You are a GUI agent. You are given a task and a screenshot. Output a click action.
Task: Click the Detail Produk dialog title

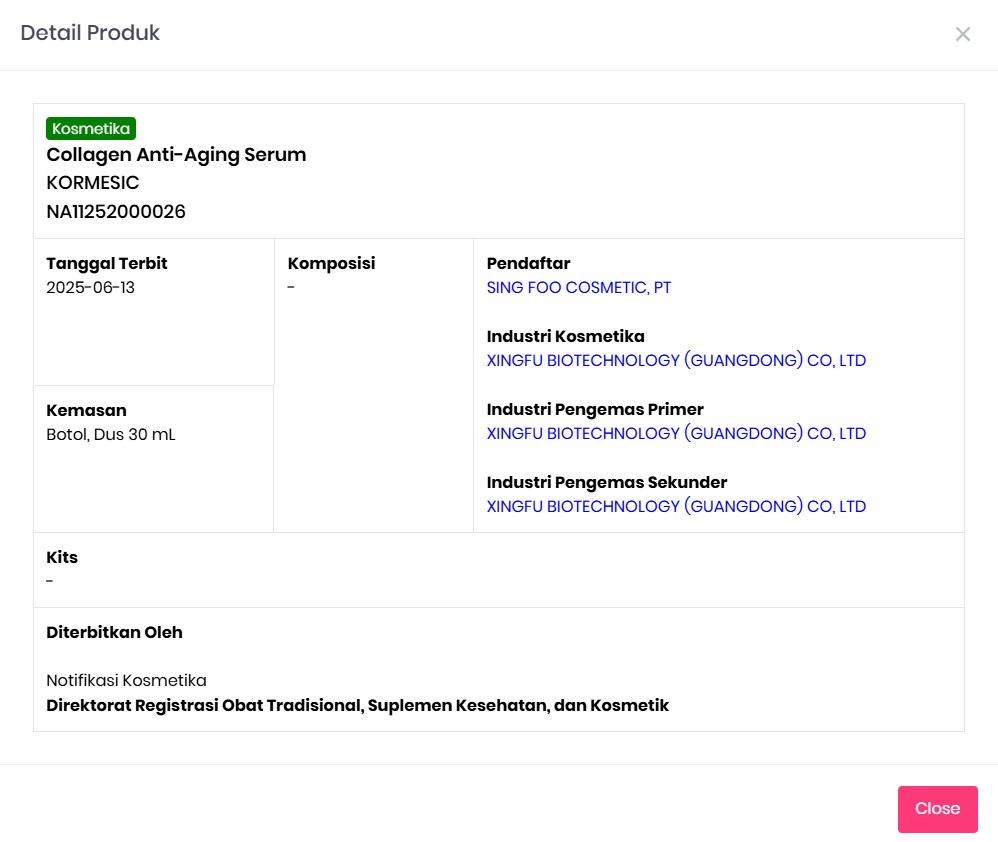click(x=90, y=32)
